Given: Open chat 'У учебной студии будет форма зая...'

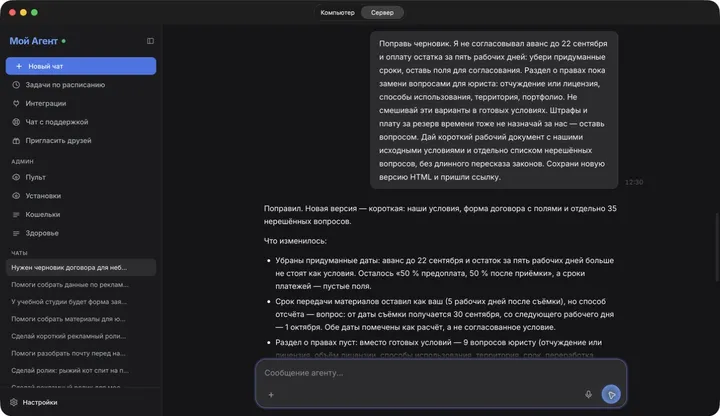Looking at the screenshot, I should pos(81,302).
